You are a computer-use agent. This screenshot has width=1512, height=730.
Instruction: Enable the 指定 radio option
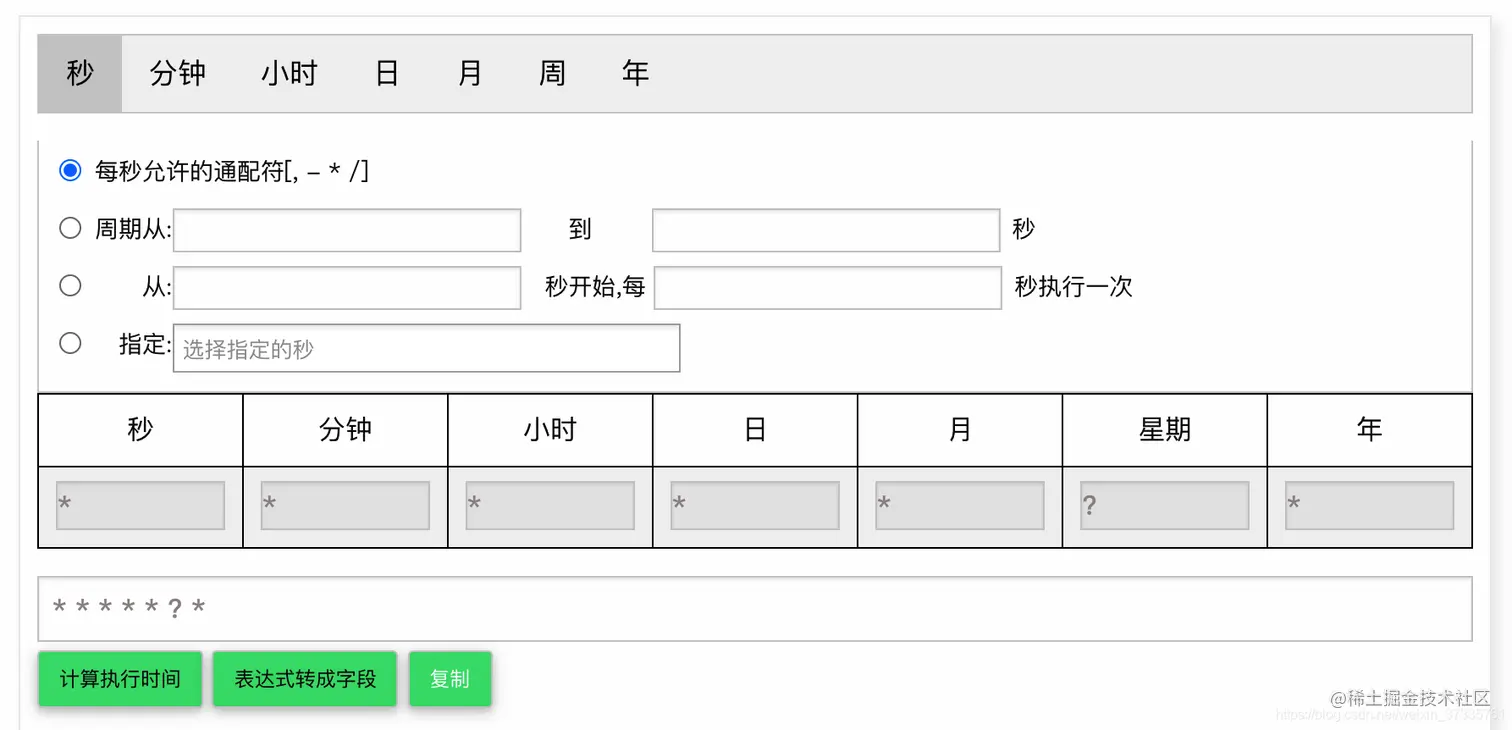[x=70, y=343]
